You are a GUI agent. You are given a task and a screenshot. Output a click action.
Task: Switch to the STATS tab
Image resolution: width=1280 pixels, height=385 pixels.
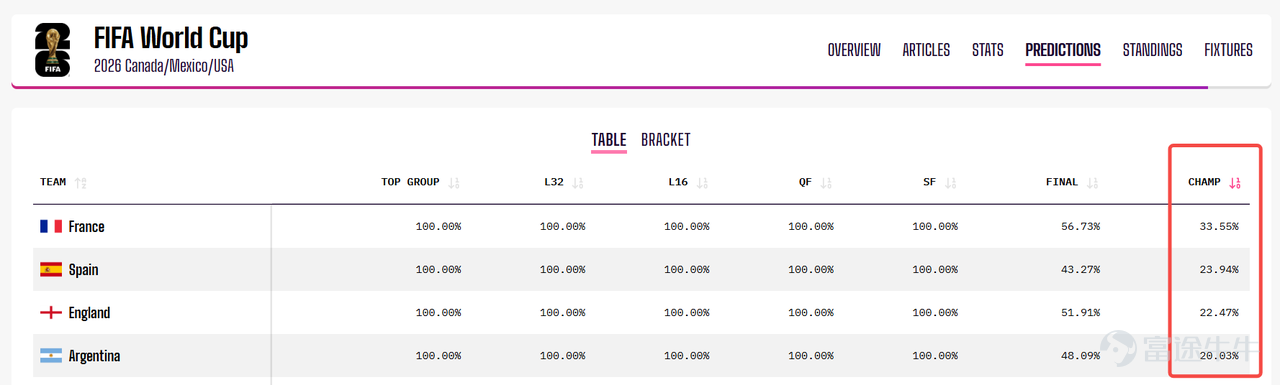(988, 50)
